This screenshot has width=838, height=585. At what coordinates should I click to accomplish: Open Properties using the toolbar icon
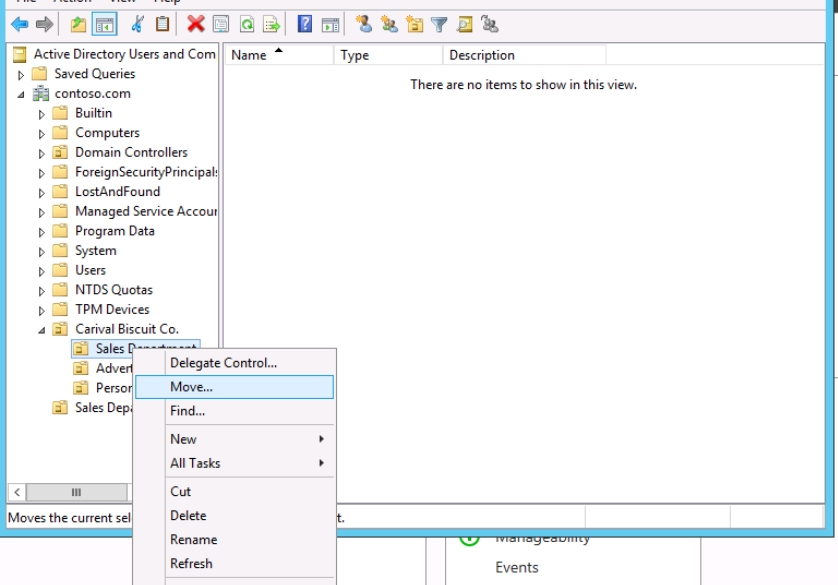[x=221, y=24]
